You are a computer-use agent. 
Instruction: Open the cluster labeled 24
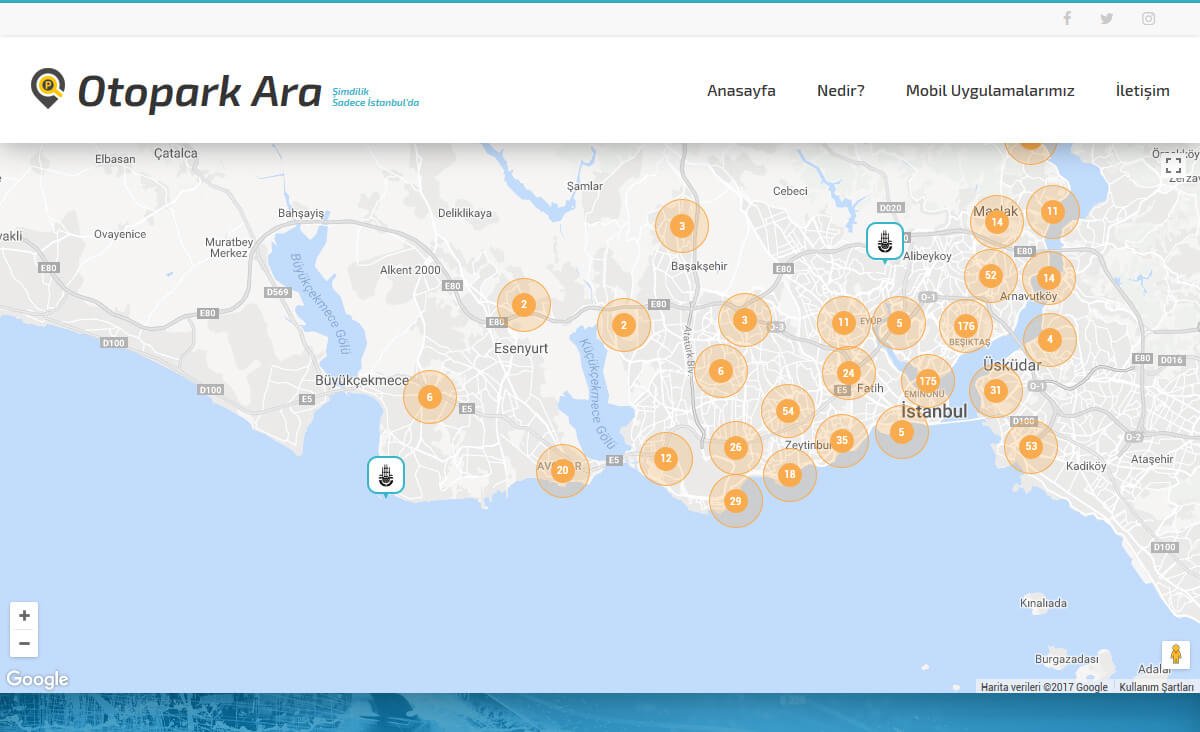[x=849, y=373]
